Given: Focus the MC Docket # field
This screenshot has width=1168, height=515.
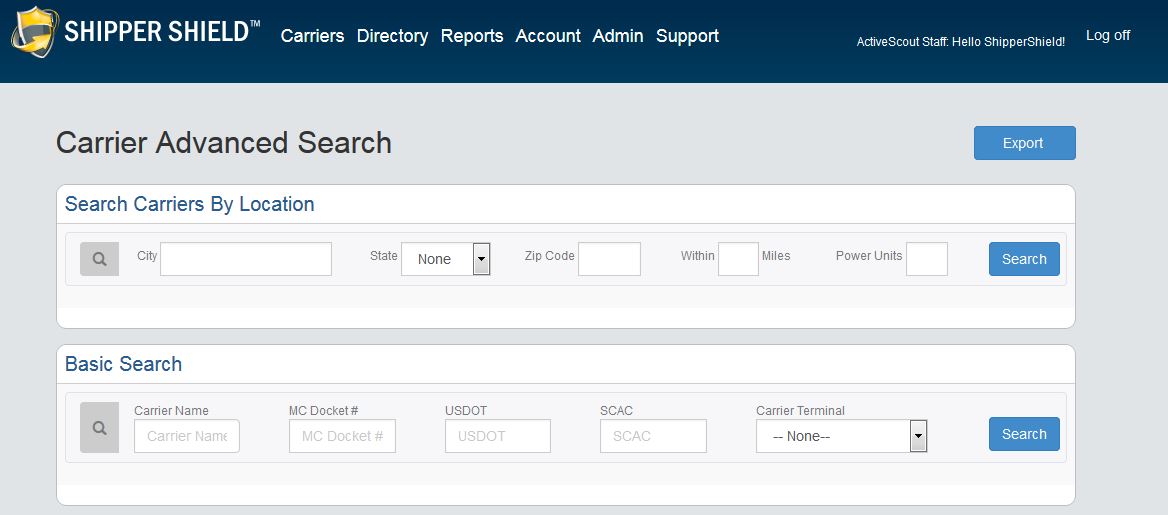Looking at the screenshot, I should pyautogui.click(x=342, y=436).
